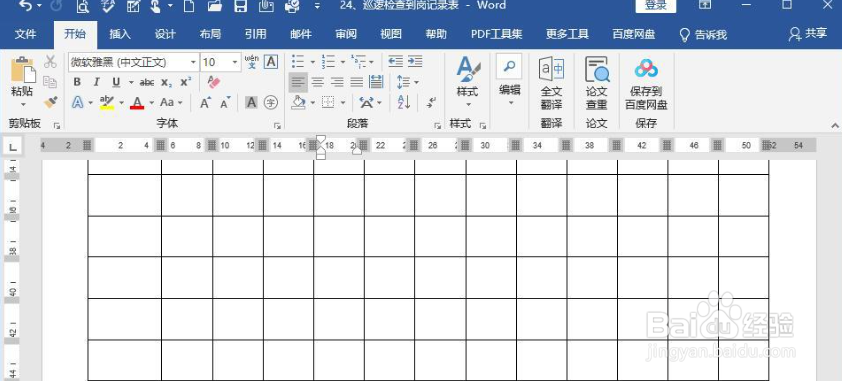Switch to the Review (审阅) tab
This screenshot has width=842, height=381.
346,34
